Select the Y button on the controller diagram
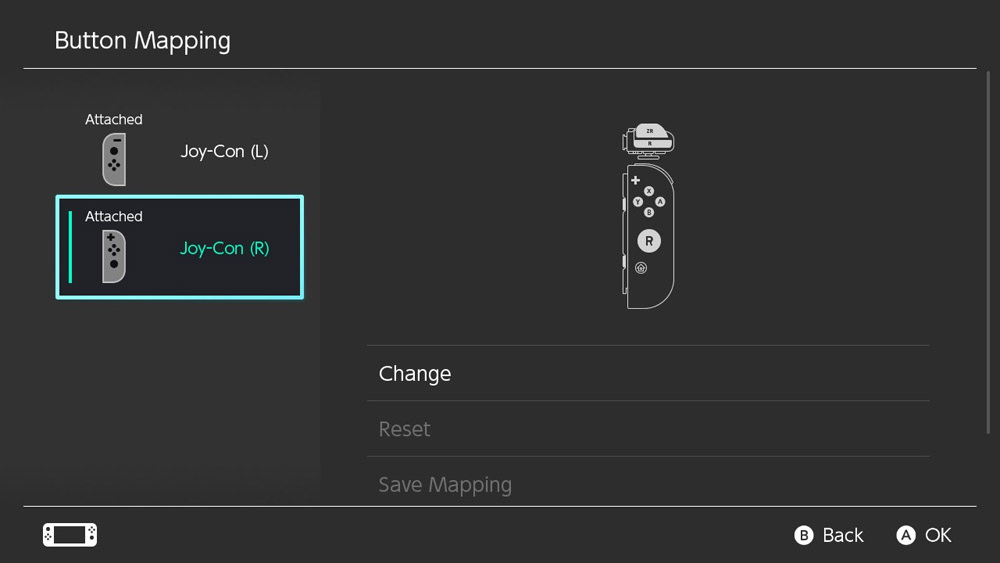The image size is (1000, 563). click(x=638, y=201)
